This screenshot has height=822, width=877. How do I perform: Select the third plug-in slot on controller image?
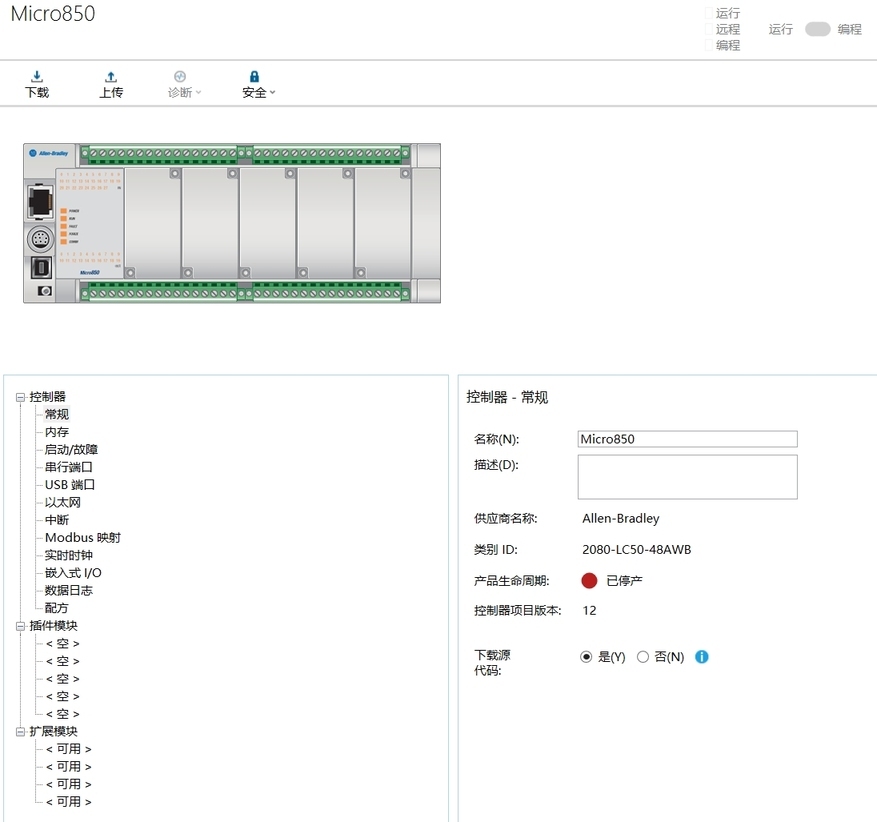pos(267,223)
